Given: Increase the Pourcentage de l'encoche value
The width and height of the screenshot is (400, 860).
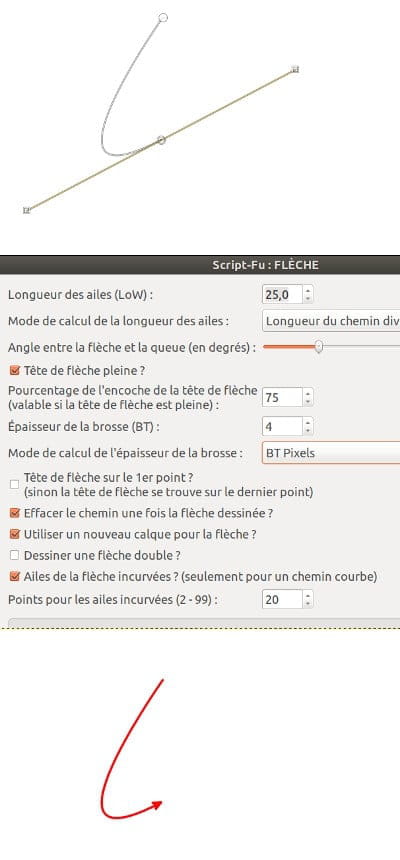Looking at the screenshot, I should (x=308, y=394).
